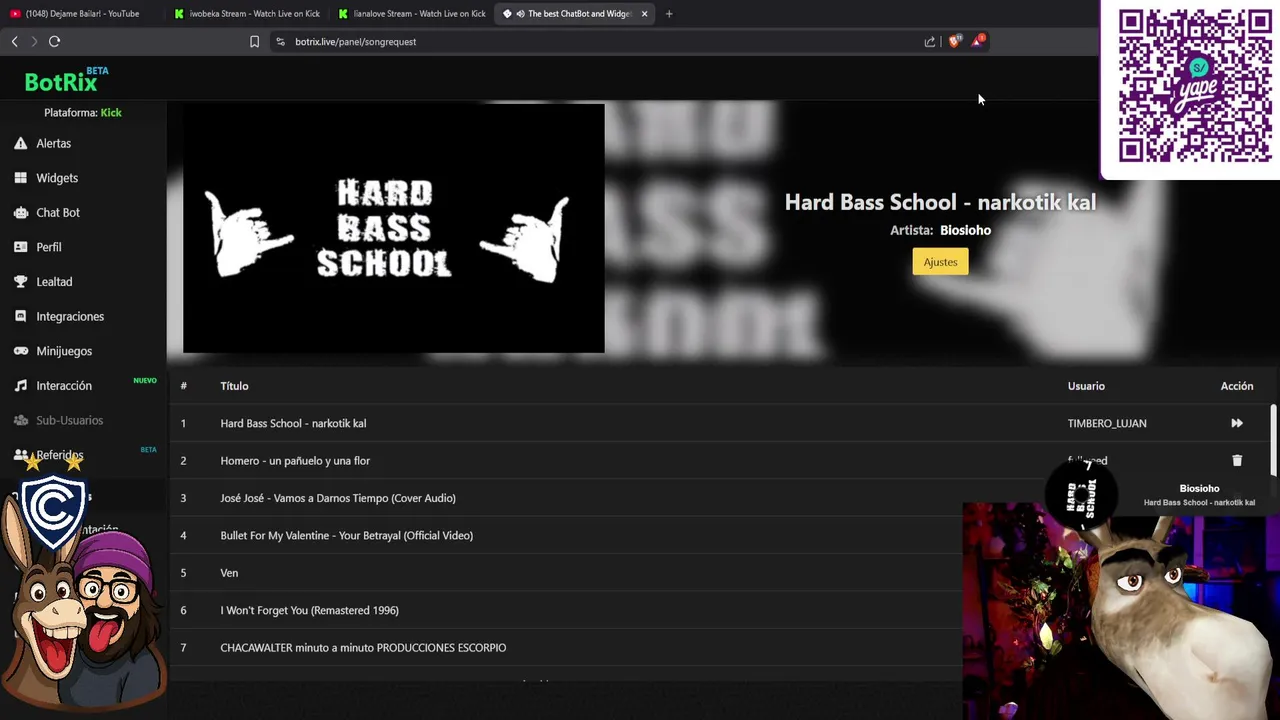Click the Integraciones icon in sidebar

point(20,316)
